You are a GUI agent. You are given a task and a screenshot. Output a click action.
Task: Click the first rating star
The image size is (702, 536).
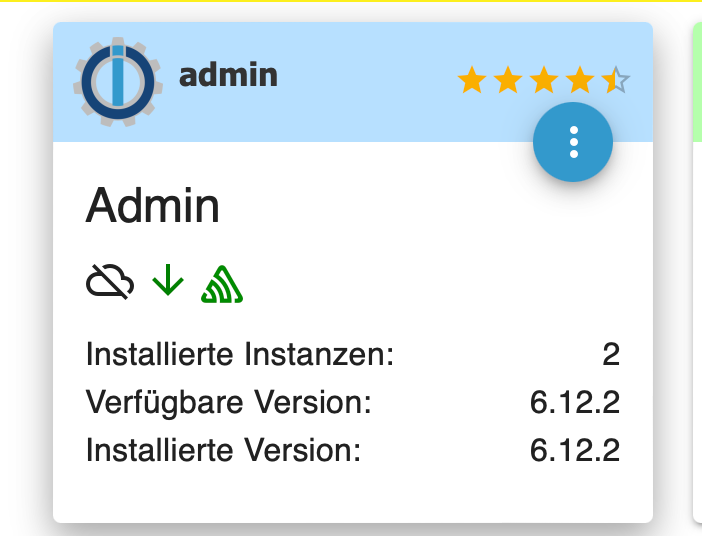(x=472, y=80)
